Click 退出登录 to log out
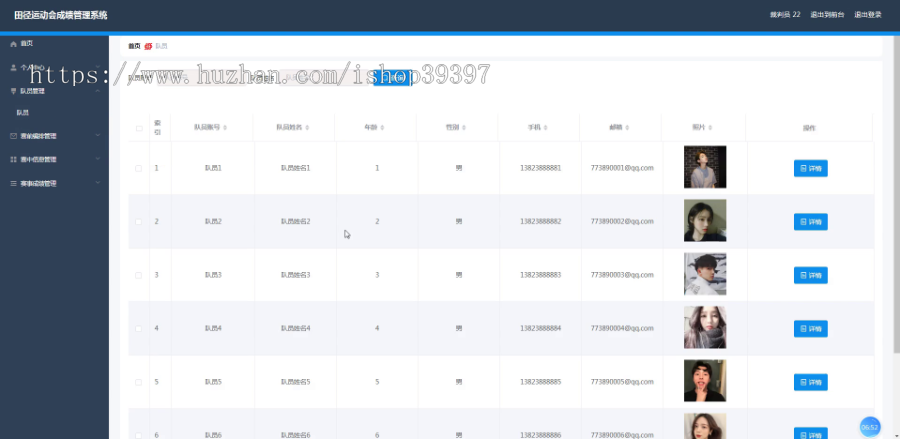Screen dimensions: 900x439 point(867,15)
